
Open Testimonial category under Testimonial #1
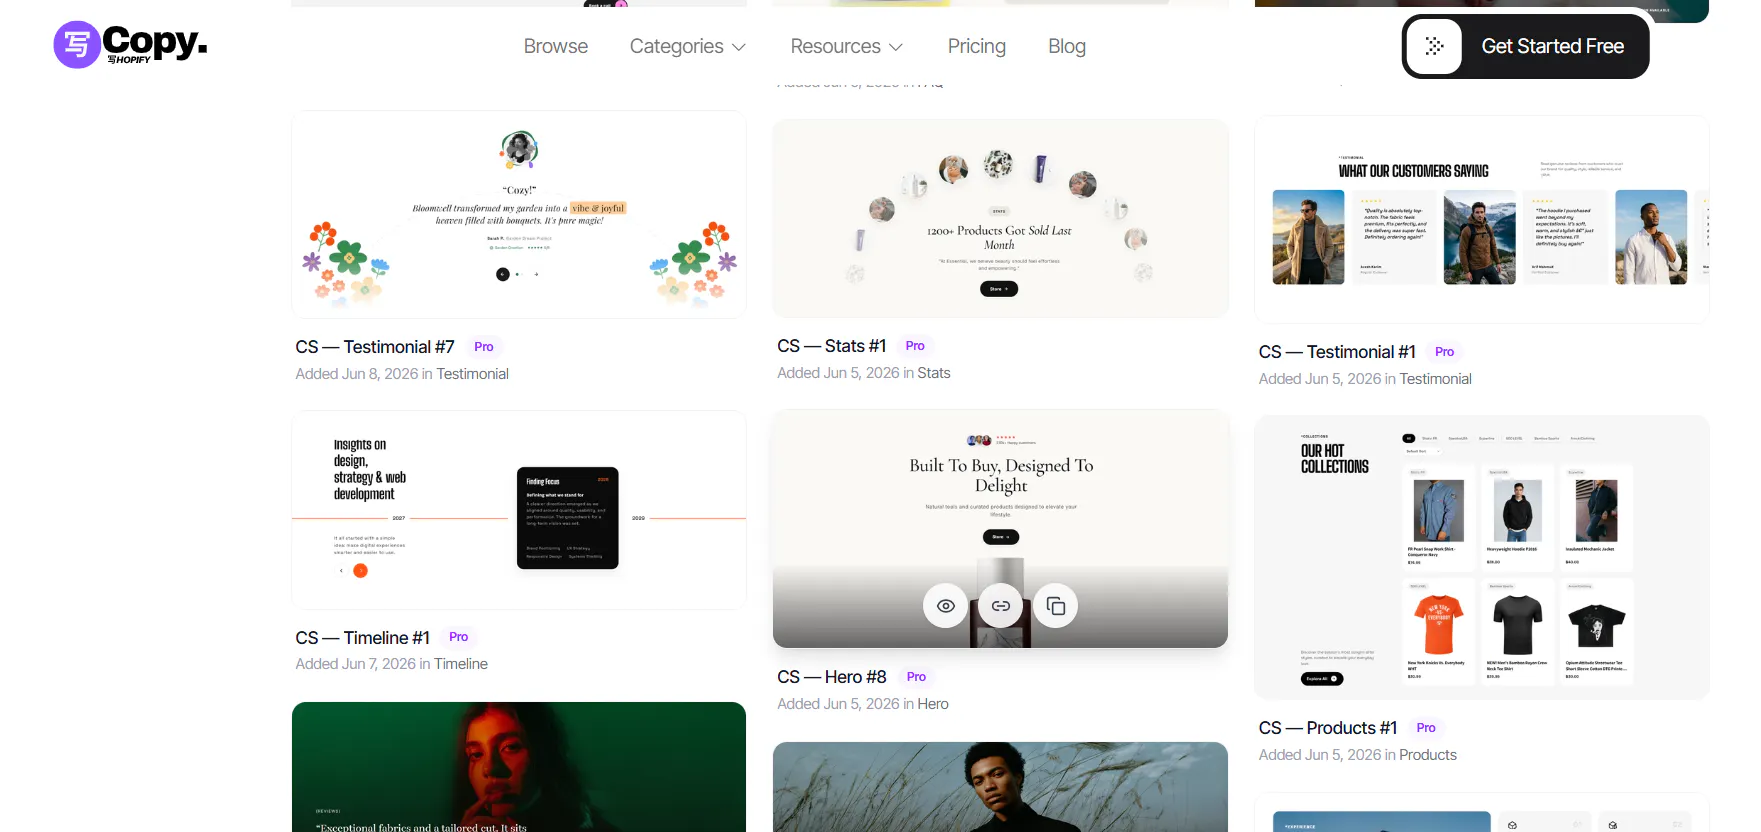(x=1436, y=379)
